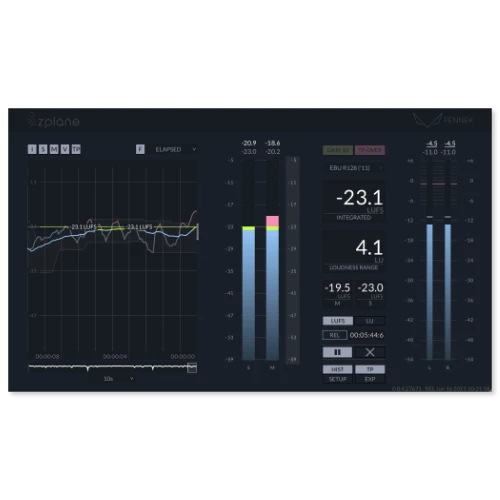Image resolution: width=500 pixels, height=500 pixels.
Task: Select the LUFS unit mode
Action: (x=338, y=321)
